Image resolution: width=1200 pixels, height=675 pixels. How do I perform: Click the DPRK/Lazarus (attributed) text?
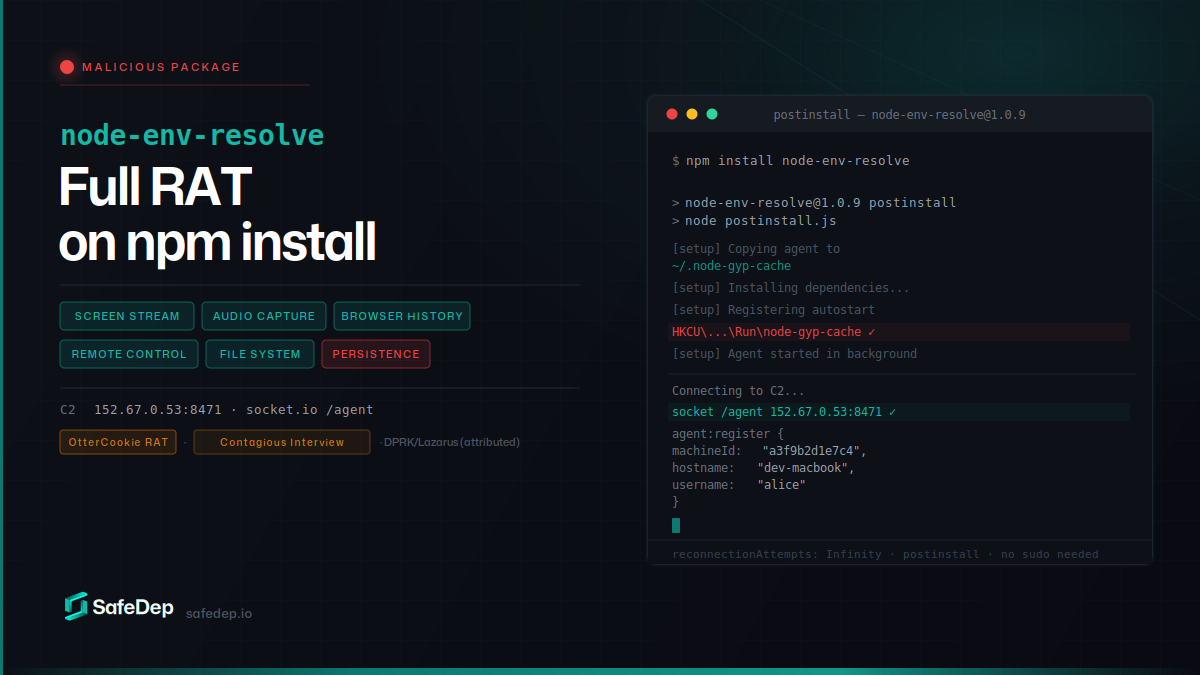[450, 442]
